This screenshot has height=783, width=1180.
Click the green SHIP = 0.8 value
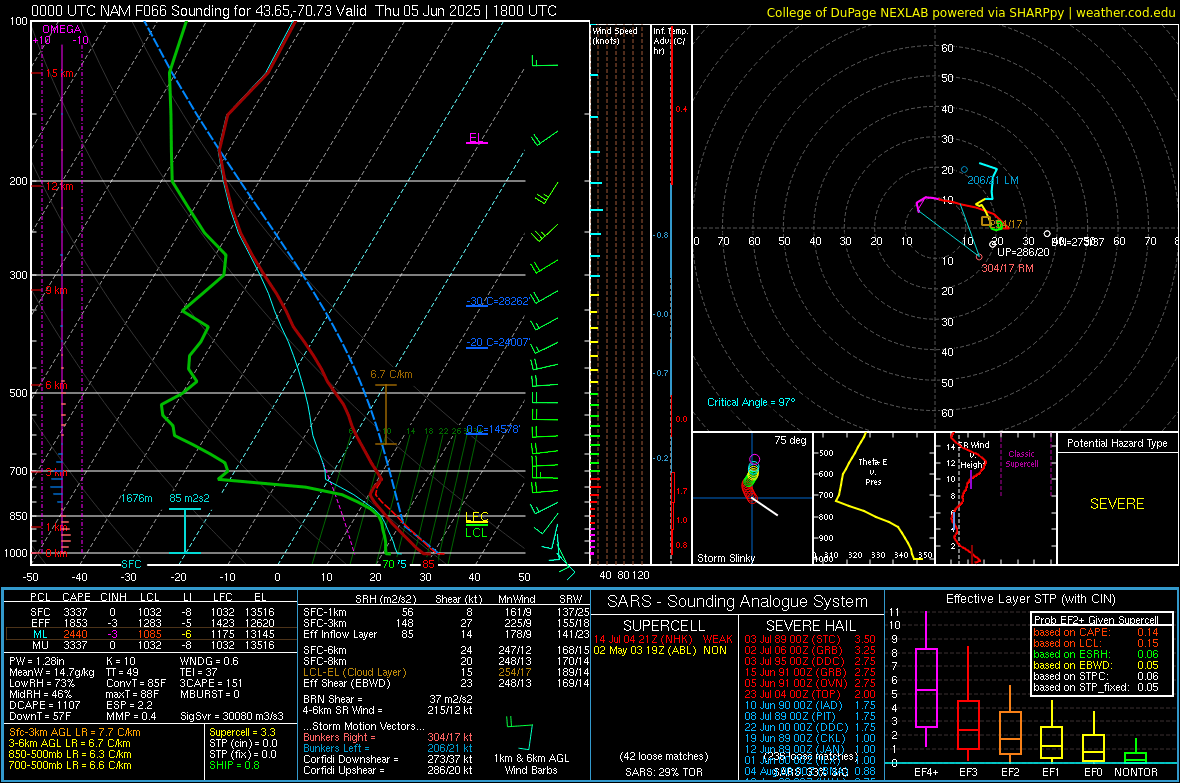click(x=234, y=765)
